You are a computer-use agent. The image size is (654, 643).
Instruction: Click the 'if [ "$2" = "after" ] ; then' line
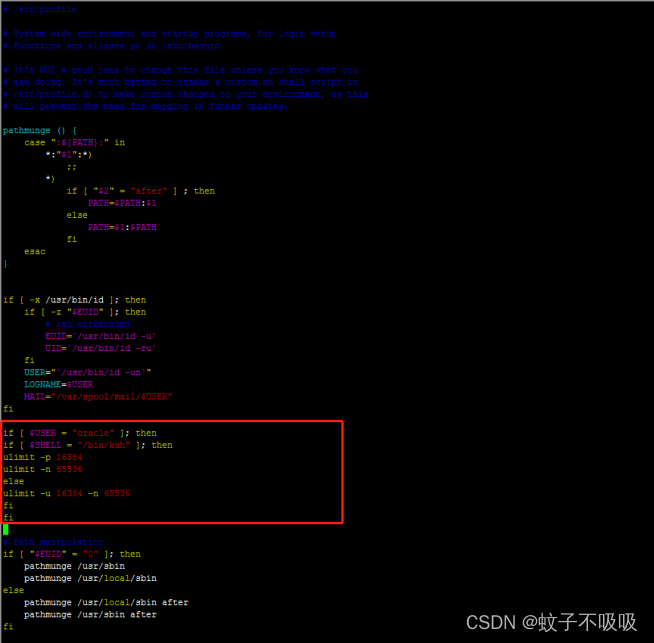tap(141, 191)
